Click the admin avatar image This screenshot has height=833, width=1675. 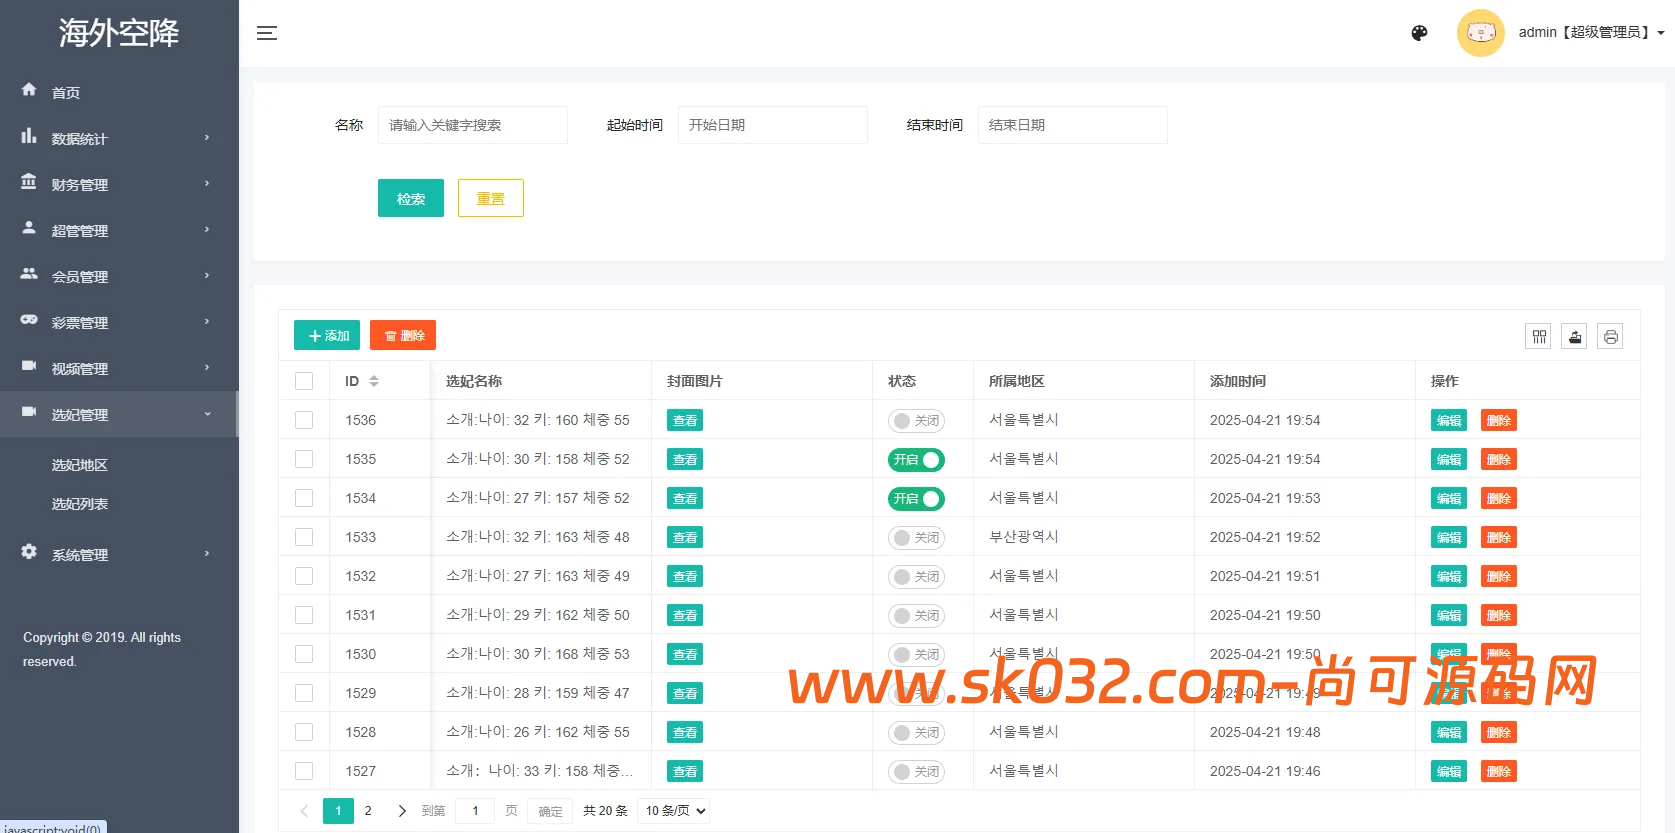tap(1480, 33)
